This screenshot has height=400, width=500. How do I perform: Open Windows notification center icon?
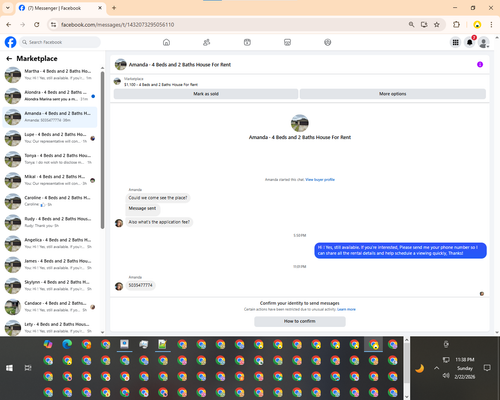tap(487, 368)
